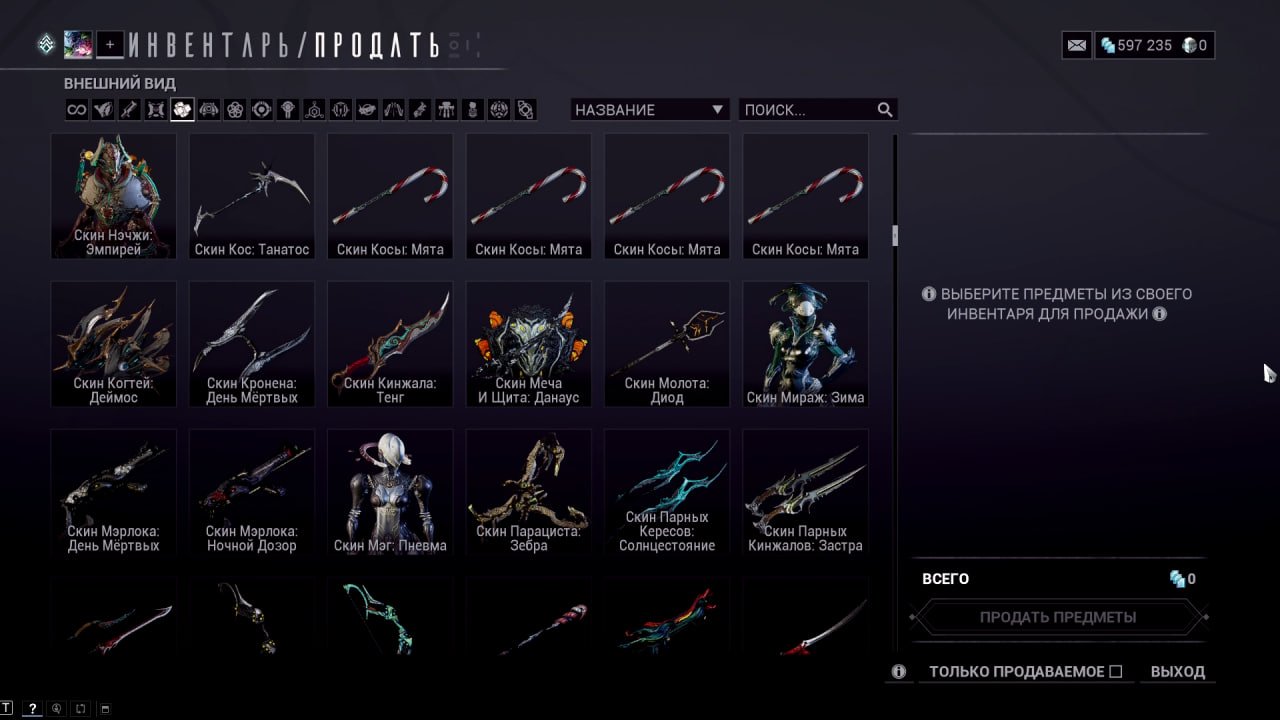Select the Скин Мираж: Зима item

806,344
